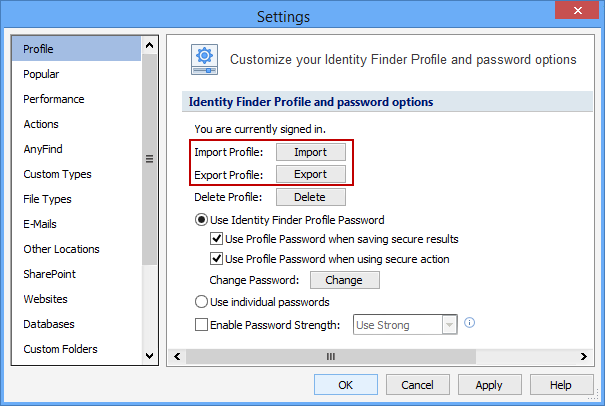Select the SharePoint settings category

tap(49, 274)
